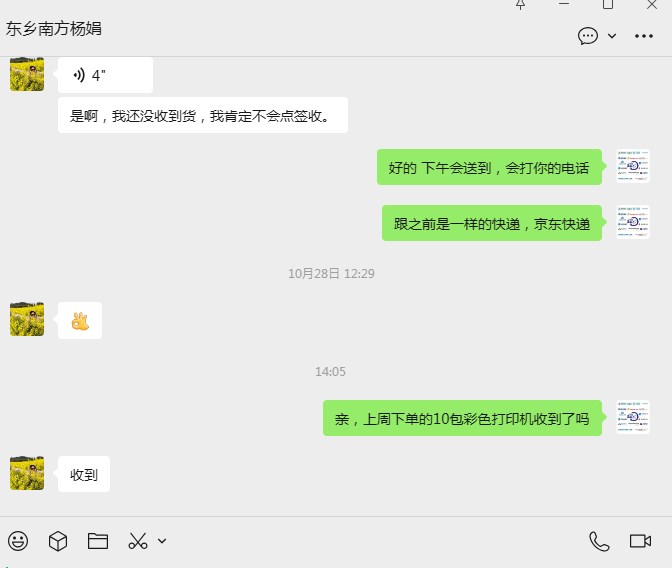Click the 京东快递 message bubble
This screenshot has width=672, height=568.
click(492, 223)
